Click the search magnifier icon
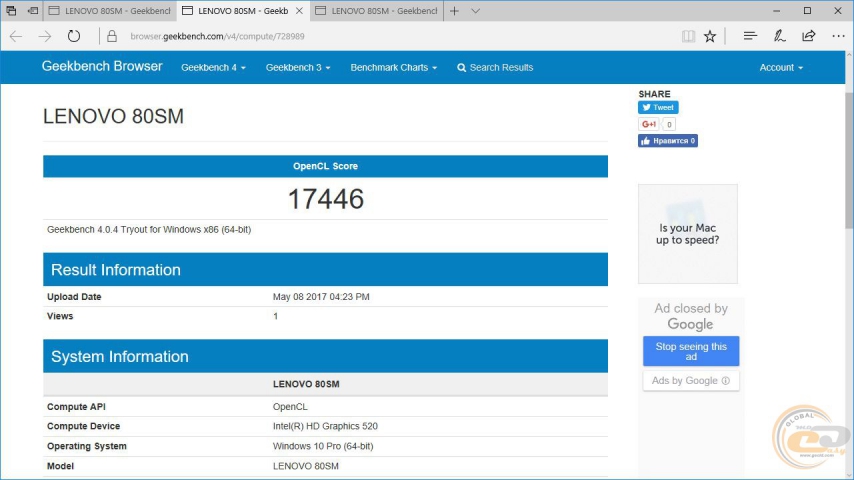Image resolution: width=854 pixels, height=480 pixels. [461, 68]
